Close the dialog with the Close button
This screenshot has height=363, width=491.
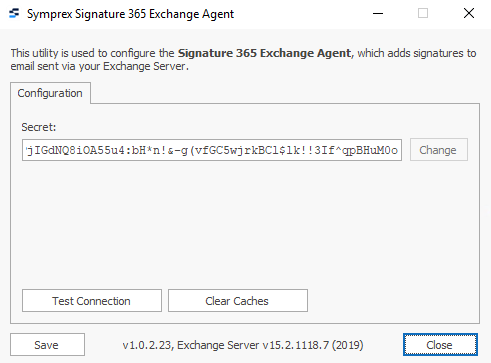[x=440, y=345]
